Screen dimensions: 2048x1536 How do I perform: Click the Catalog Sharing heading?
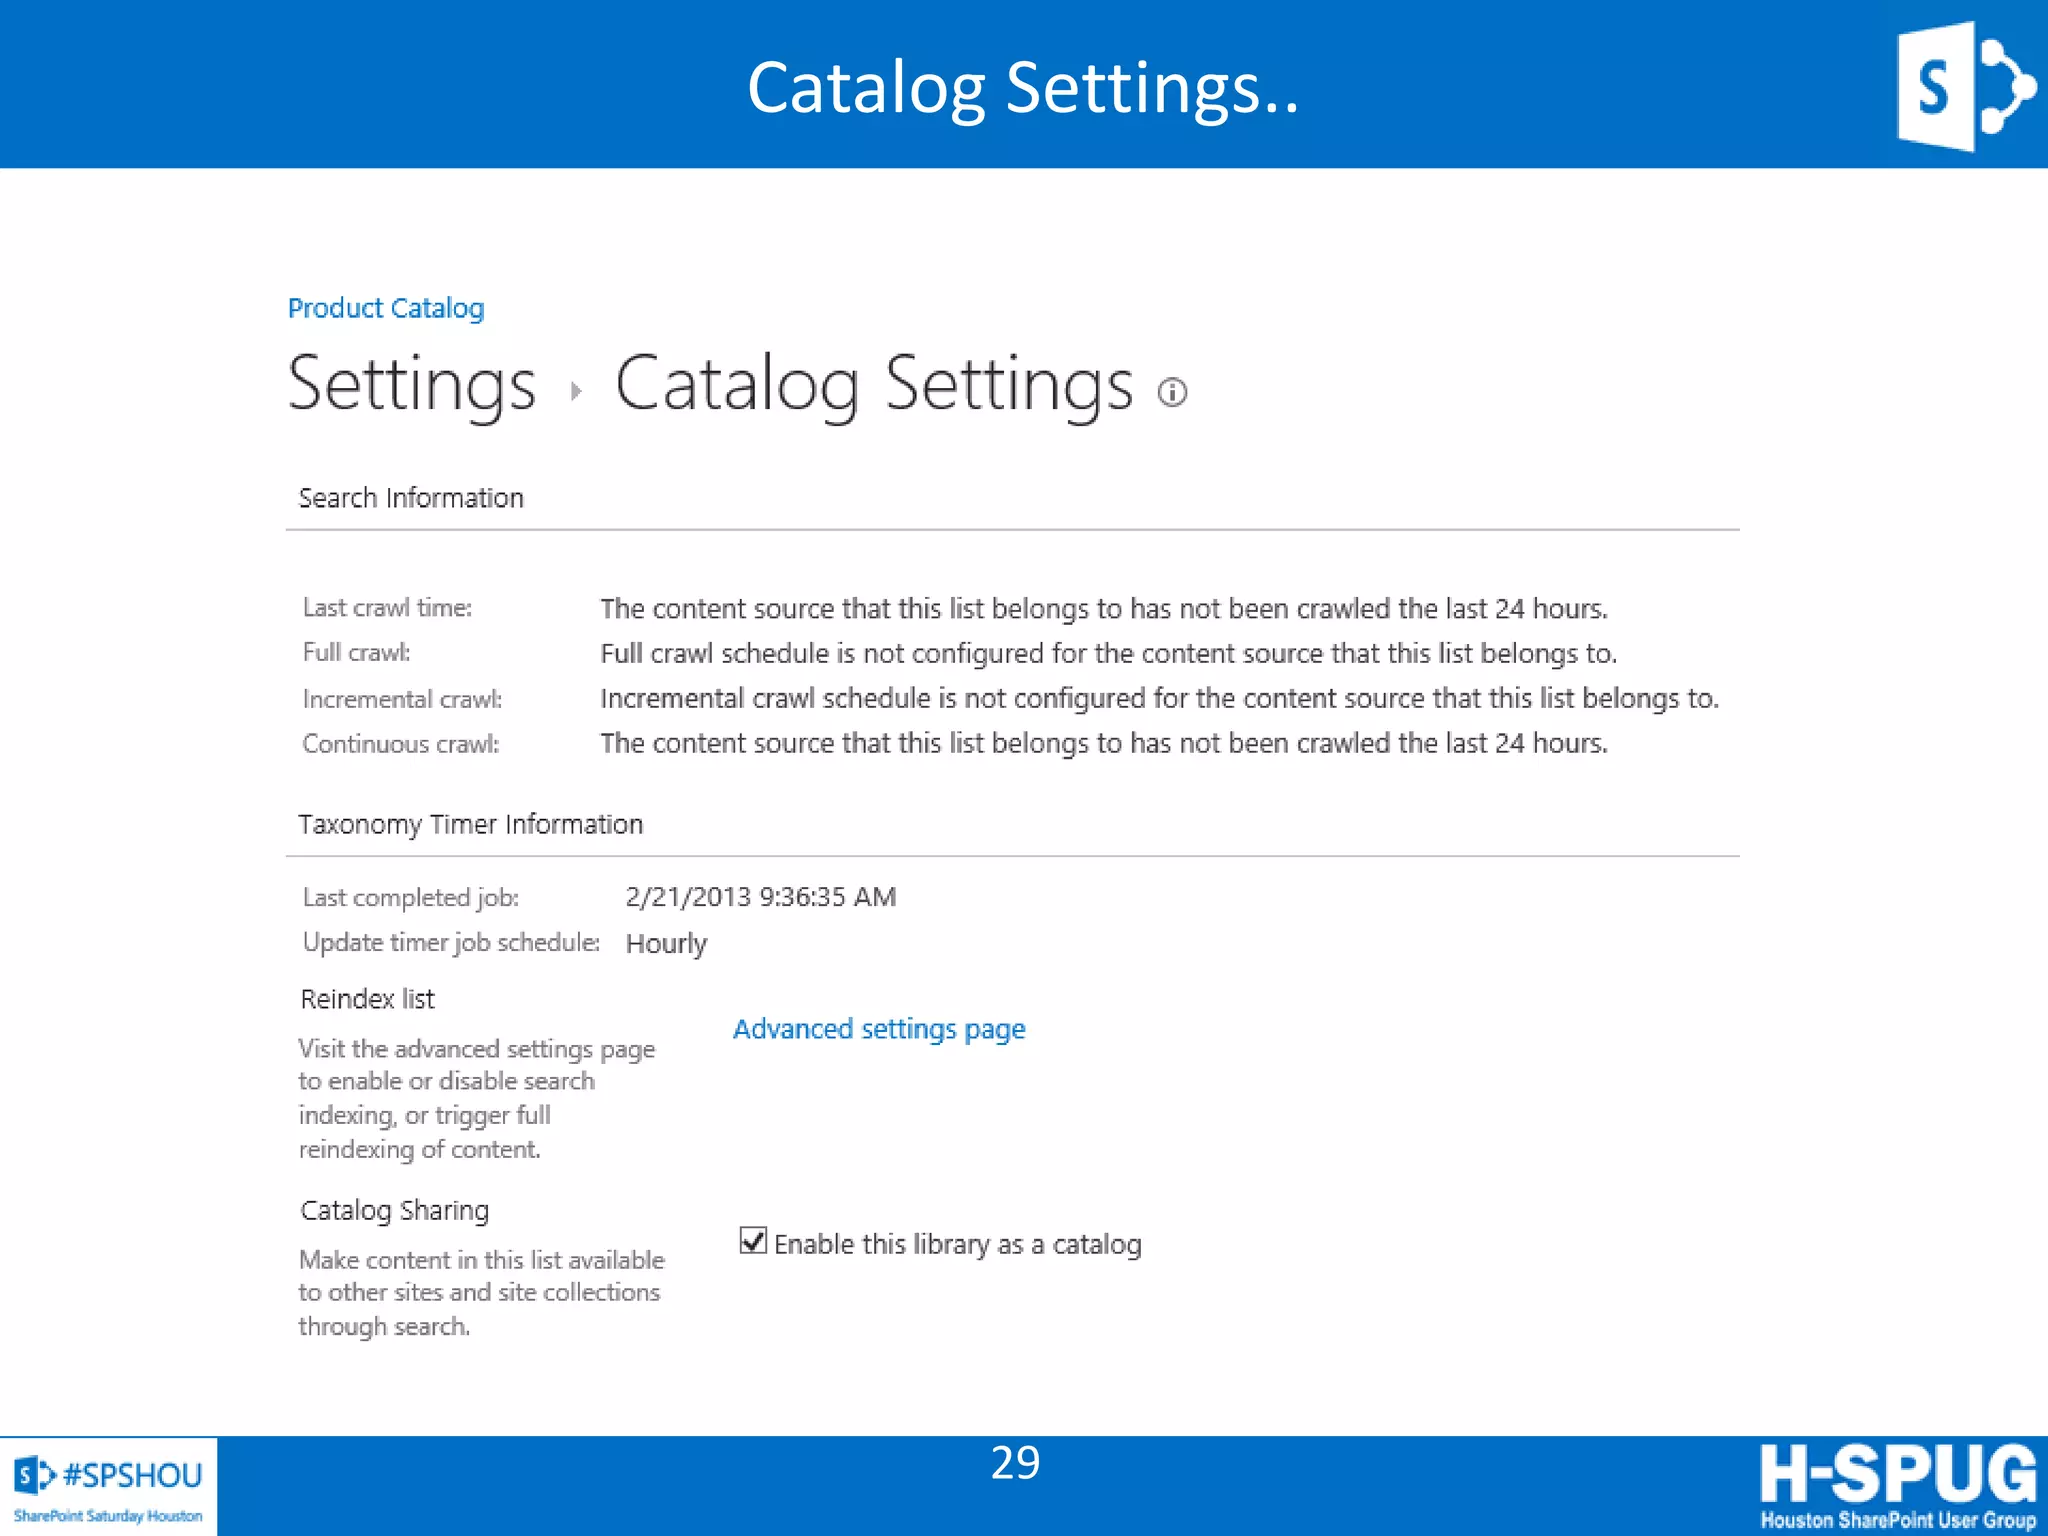click(x=395, y=1211)
